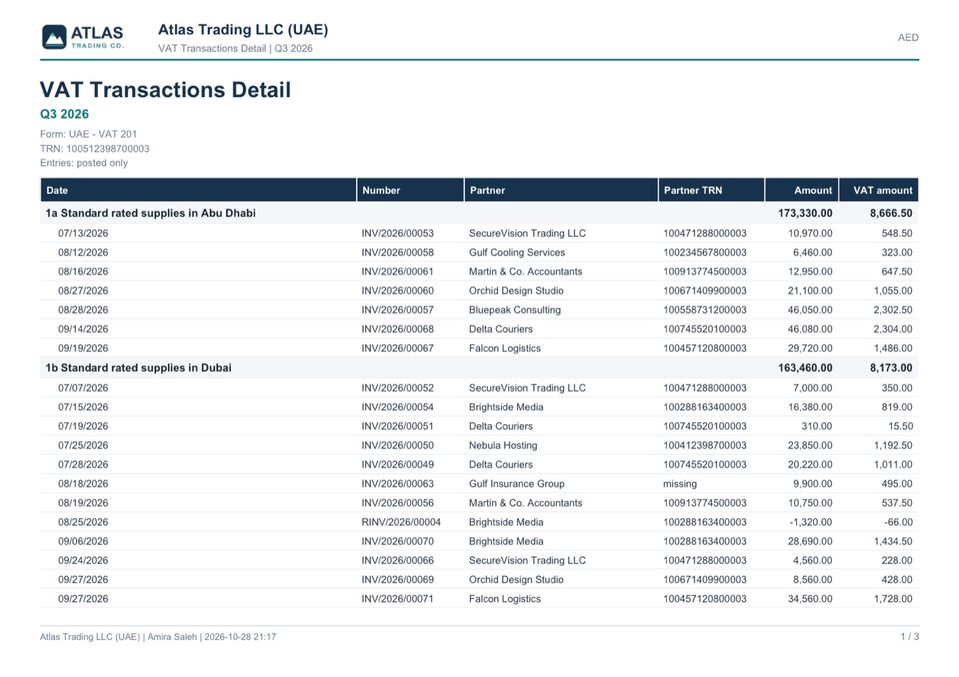Click 'Atlas Trading LLC (UAE)' header title

click(x=243, y=29)
